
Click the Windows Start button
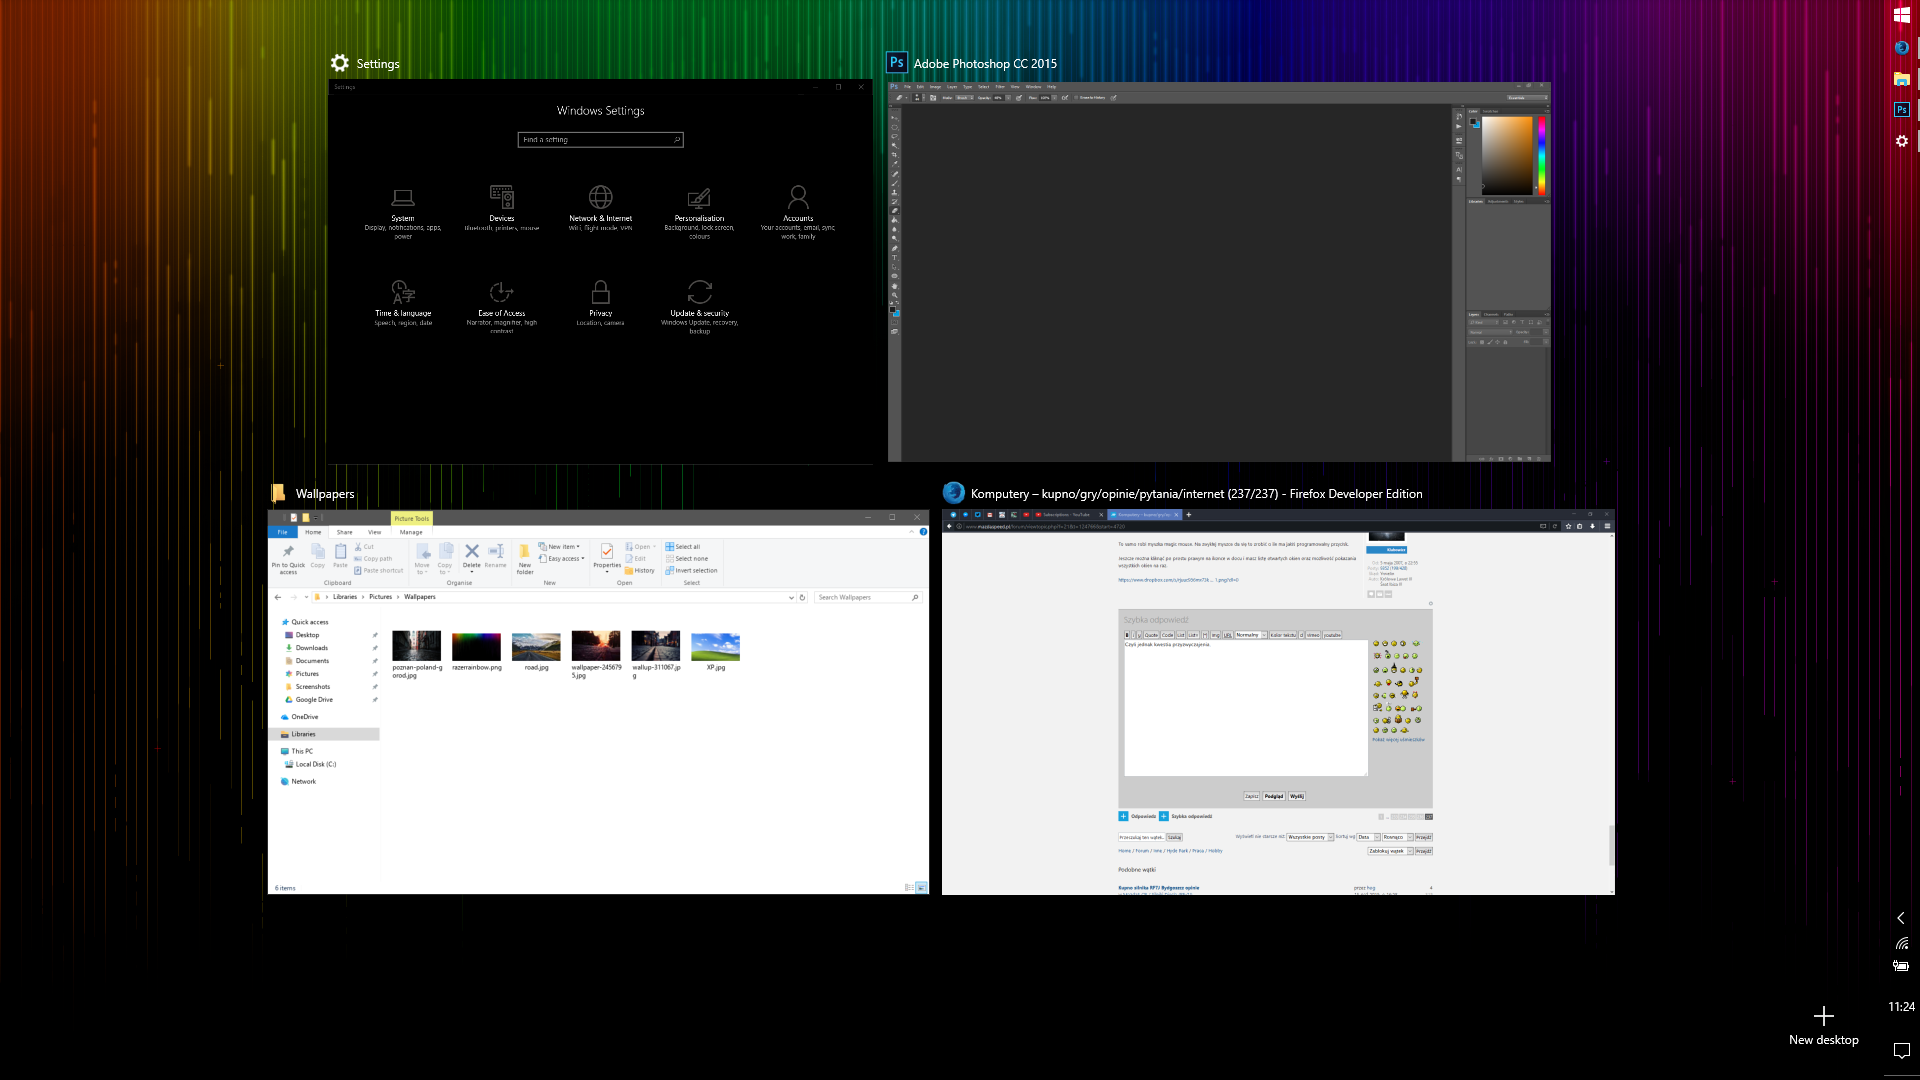click(x=1901, y=15)
